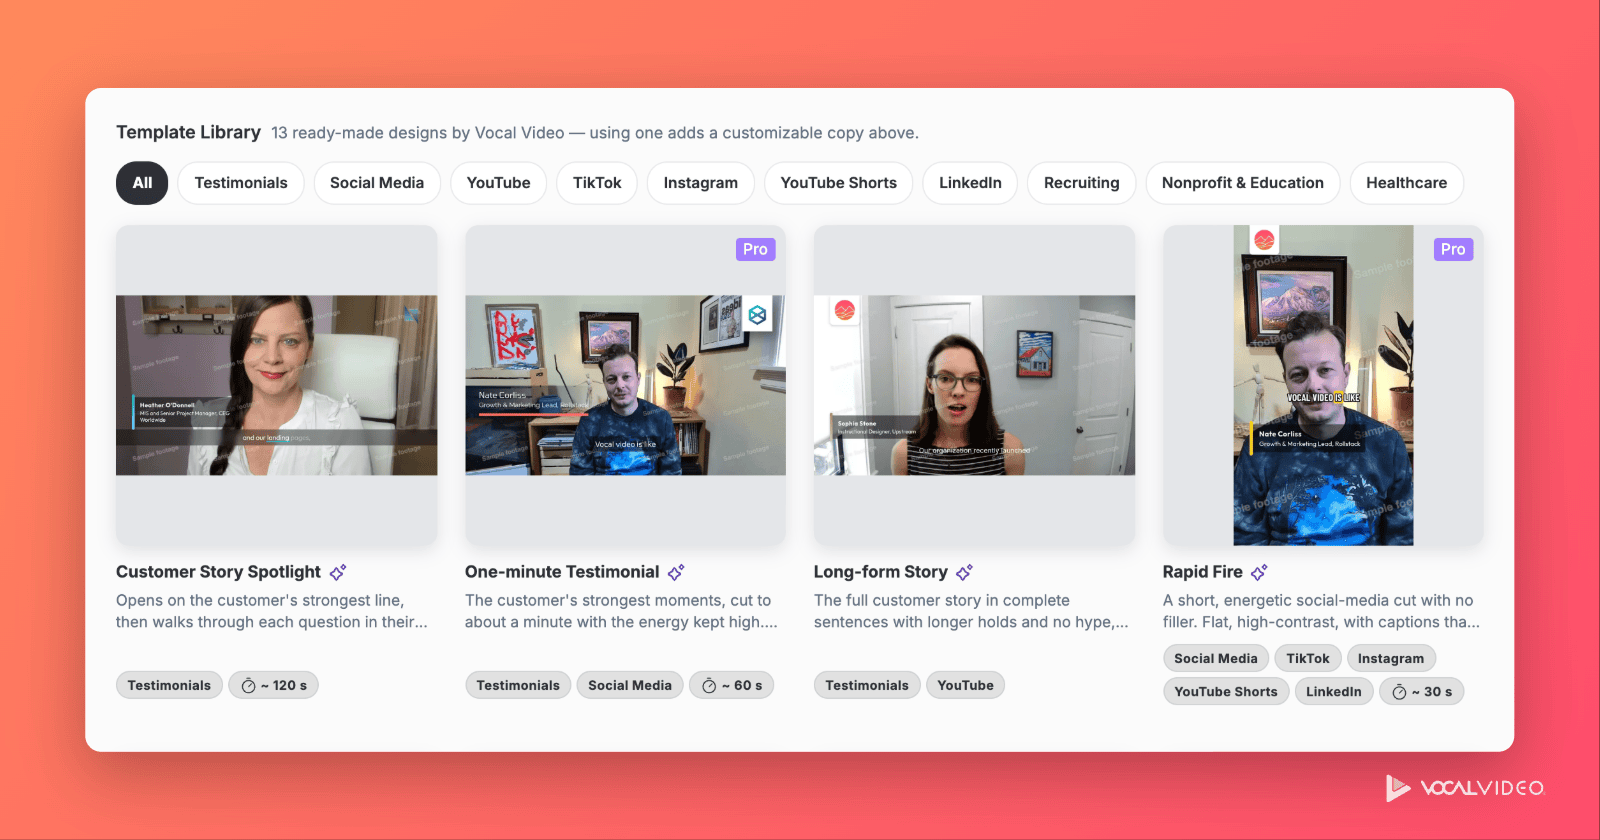Show Instagram templates

click(701, 183)
